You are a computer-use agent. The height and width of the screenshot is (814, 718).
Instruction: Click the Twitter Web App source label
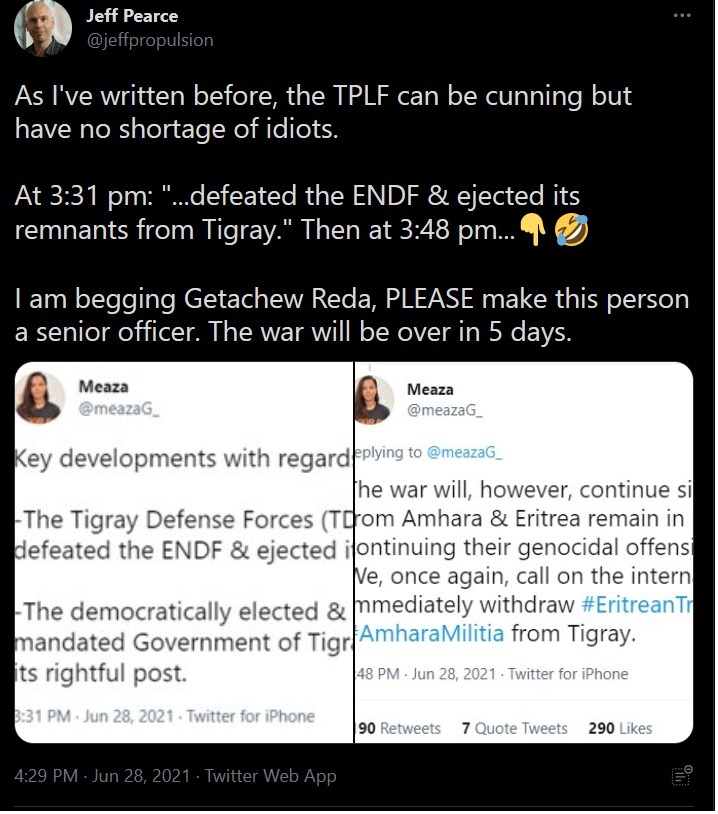click(271, 776)
